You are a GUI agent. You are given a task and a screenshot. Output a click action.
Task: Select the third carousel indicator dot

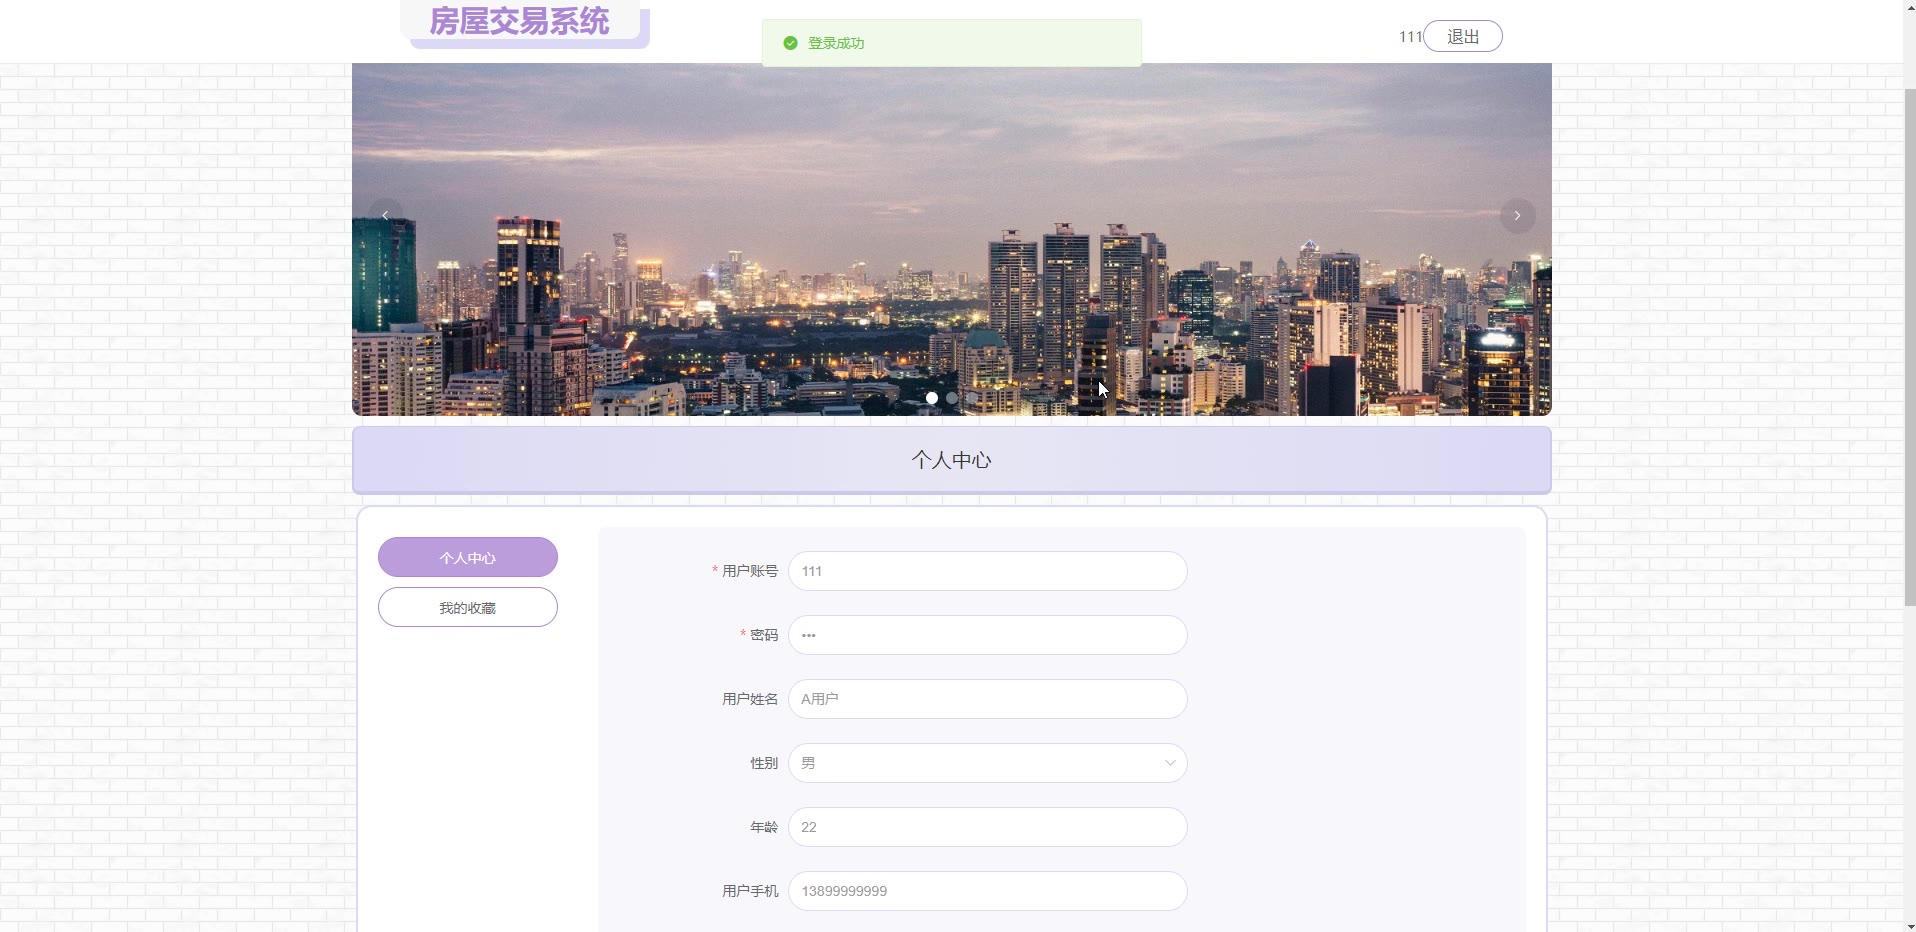pos(972,398)
